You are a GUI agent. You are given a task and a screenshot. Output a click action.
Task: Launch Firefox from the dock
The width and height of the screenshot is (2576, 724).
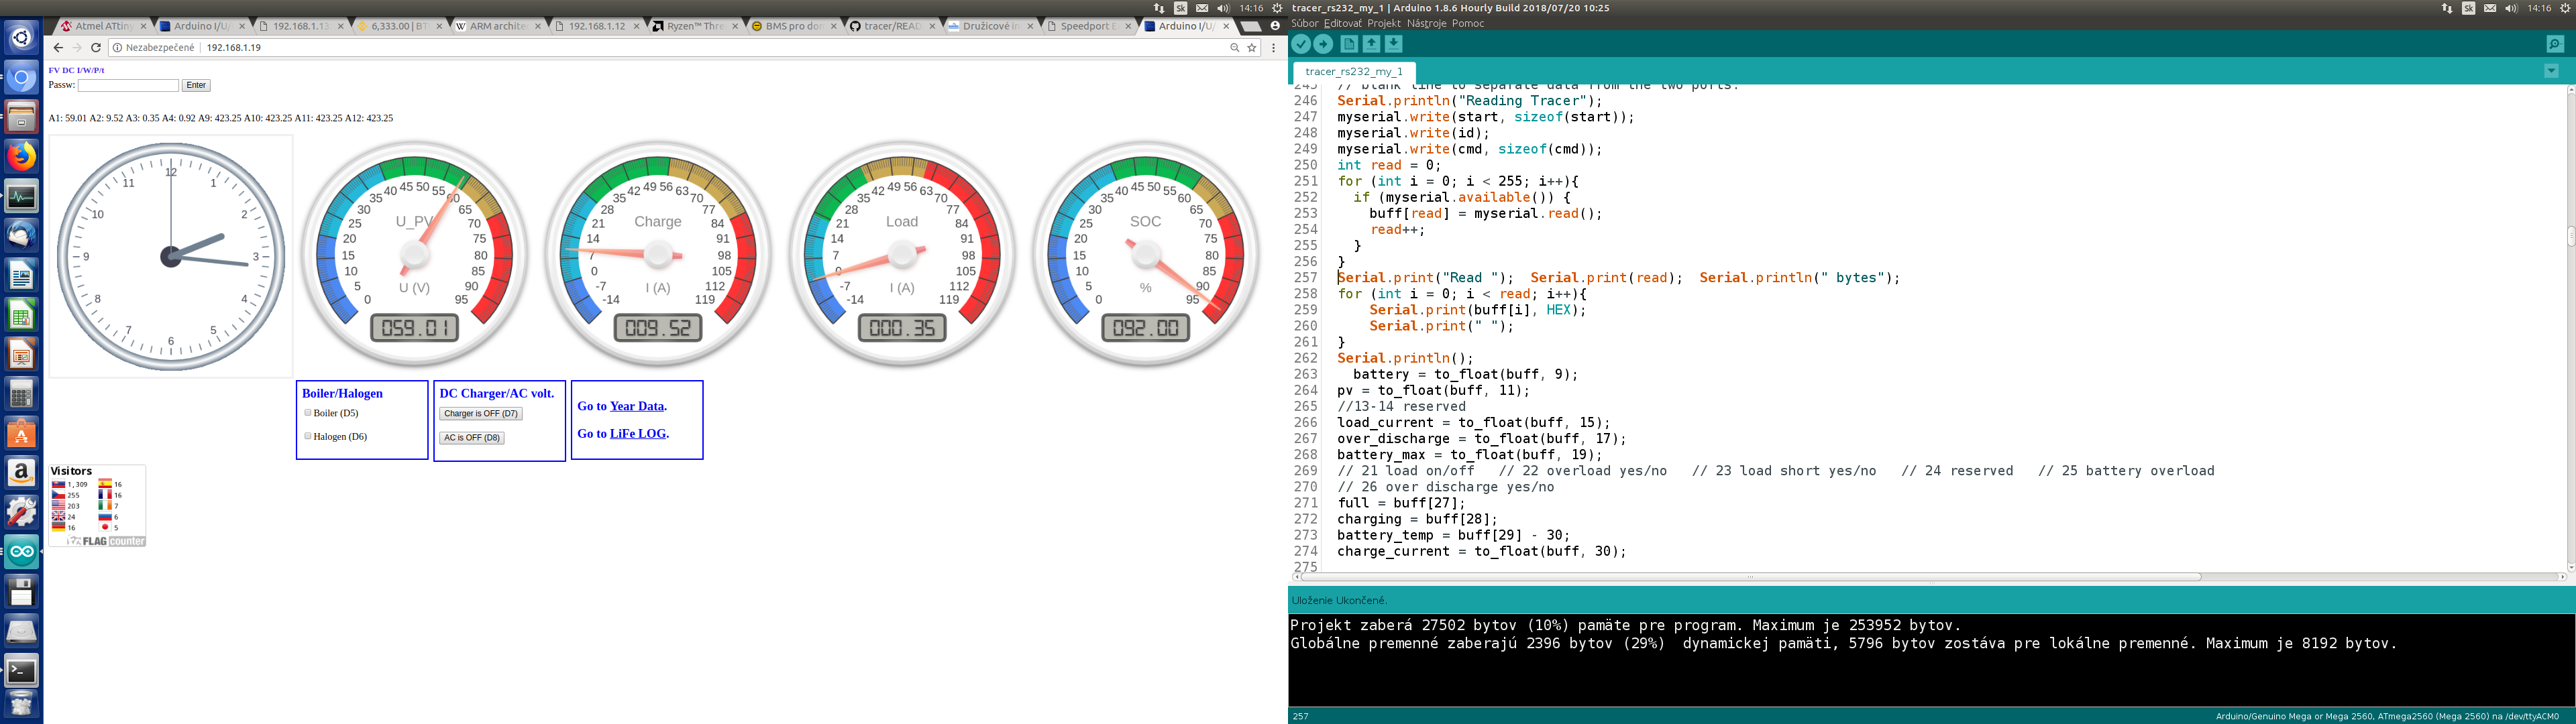tap(21, 156)
